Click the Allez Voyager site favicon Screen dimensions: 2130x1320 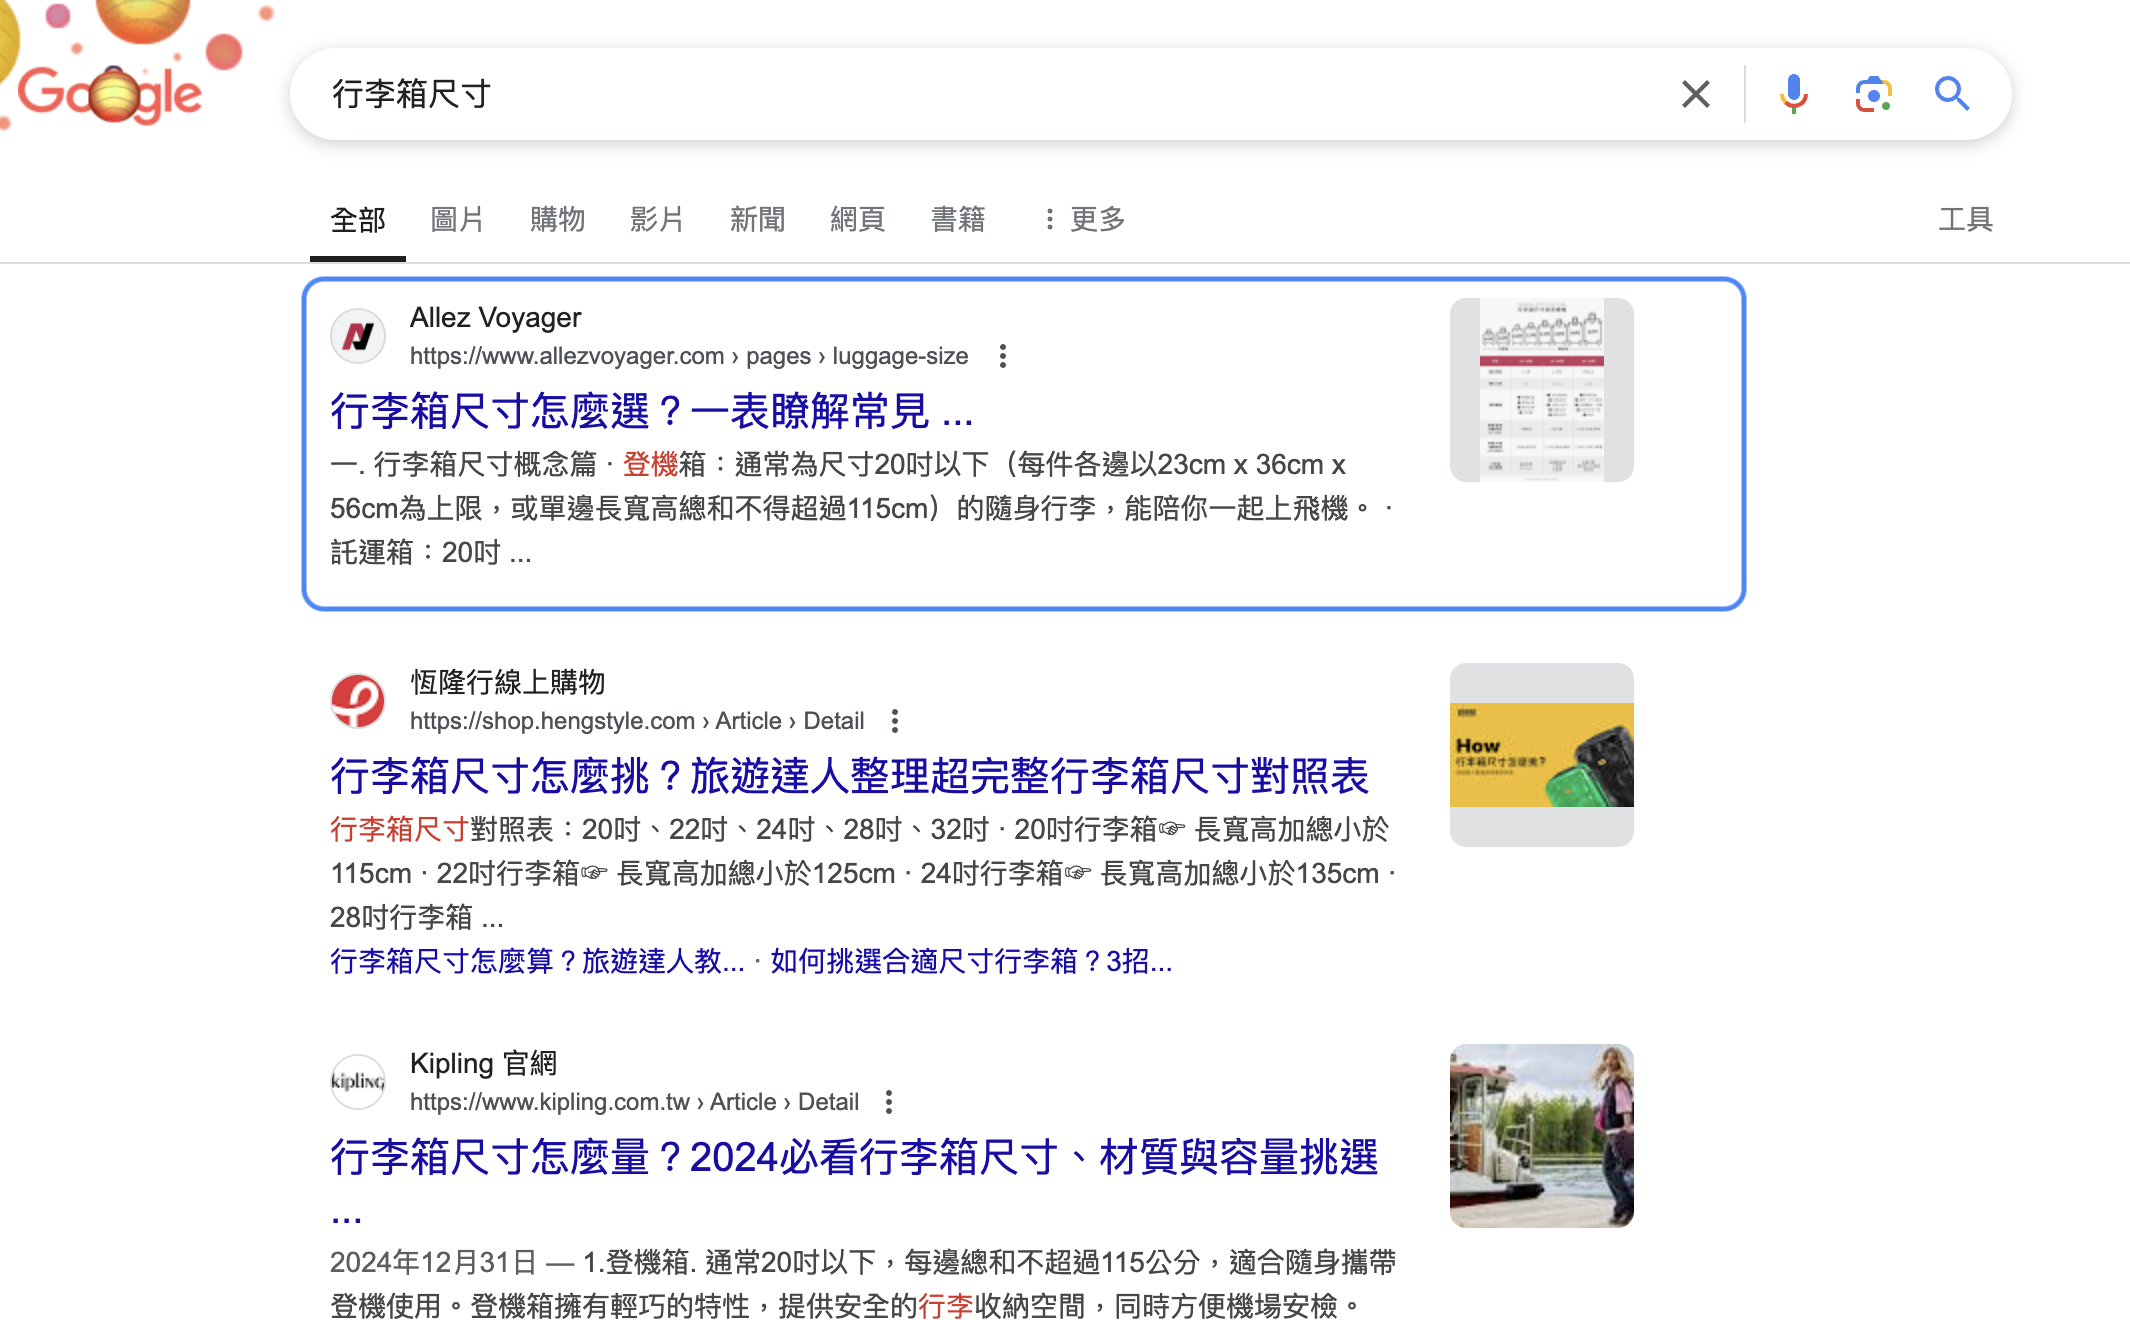(x=358, y=336)
